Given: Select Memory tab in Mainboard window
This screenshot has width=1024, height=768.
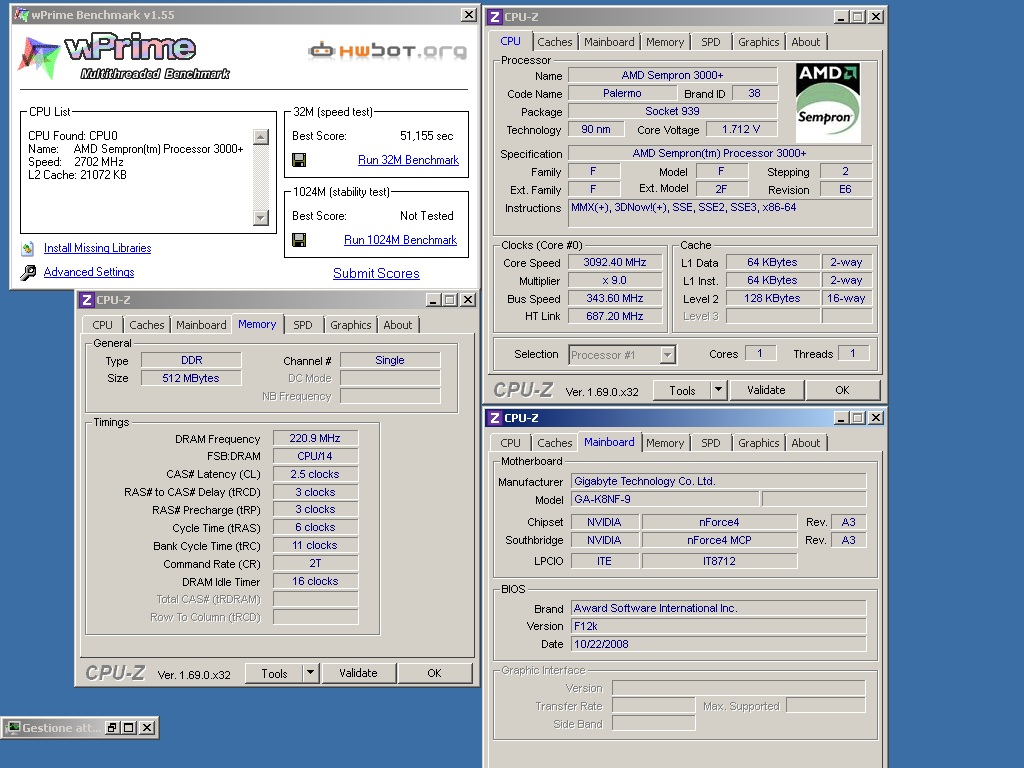Looking at the screenshot, I should 665,443.
